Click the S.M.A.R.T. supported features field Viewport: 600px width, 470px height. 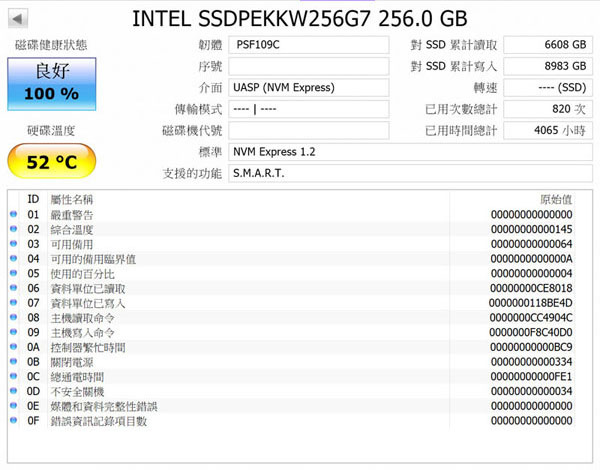pyautogui.click(x=410, y=173)
